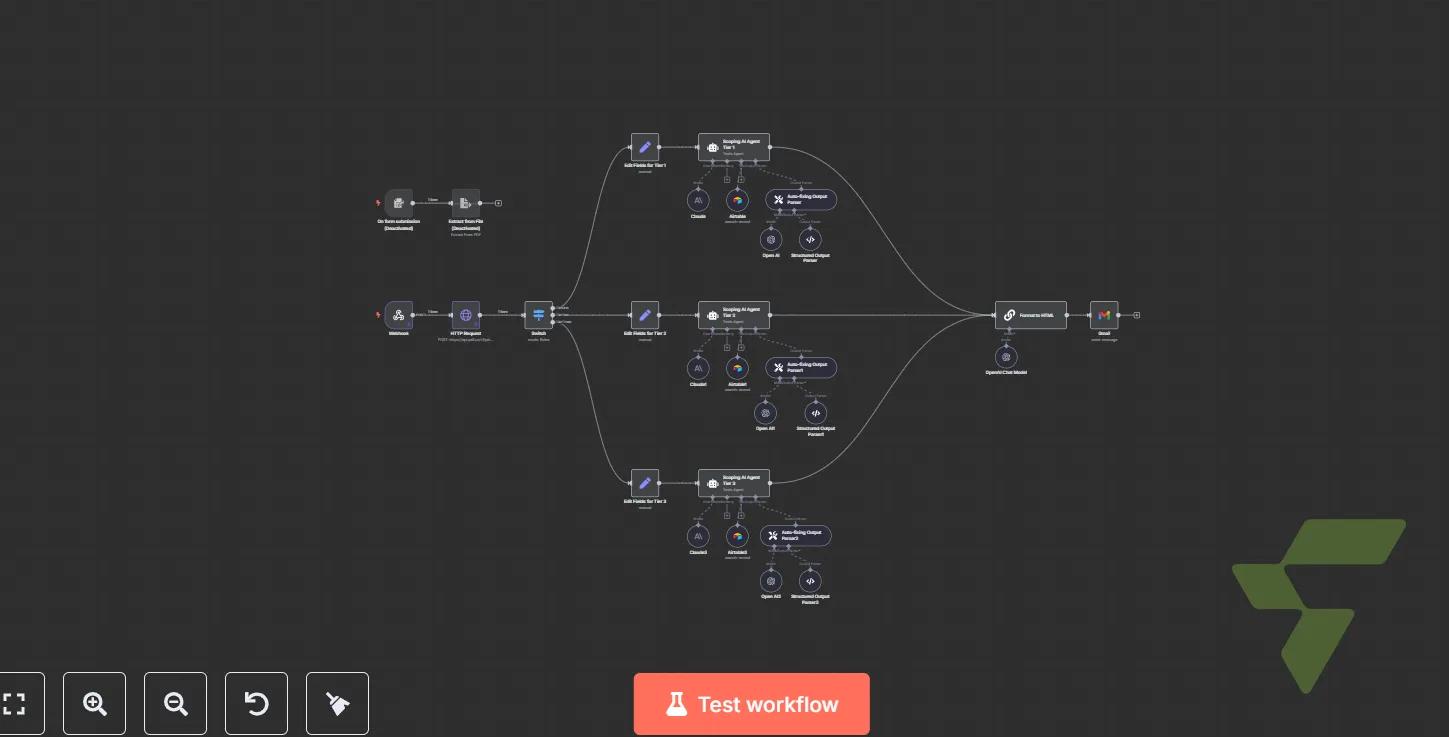Select the Auto-fixing Output Parser2 node

pyautogui.click(x=796, y=536)
